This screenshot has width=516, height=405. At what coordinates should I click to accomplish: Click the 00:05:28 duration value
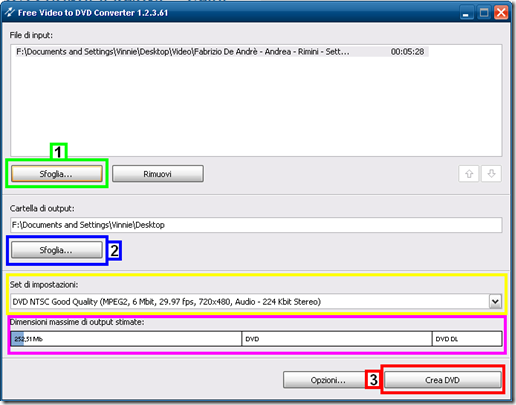coord(407,52)
